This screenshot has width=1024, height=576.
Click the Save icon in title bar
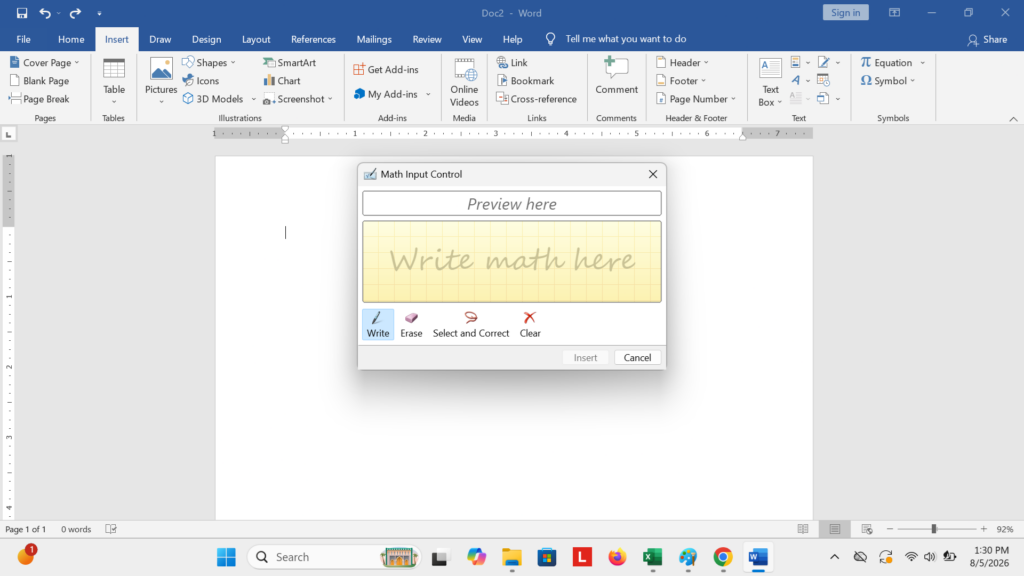(x=22, y=13)
